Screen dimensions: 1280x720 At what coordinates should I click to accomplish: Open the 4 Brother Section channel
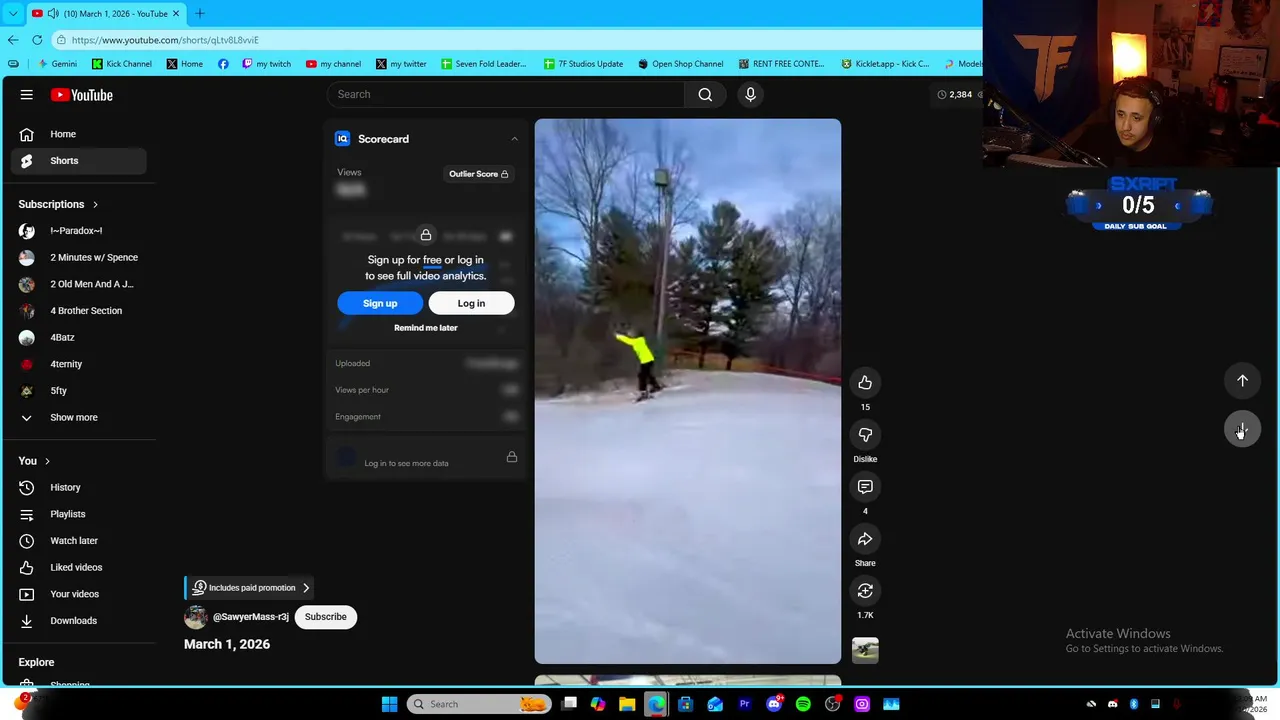[78, 311]
